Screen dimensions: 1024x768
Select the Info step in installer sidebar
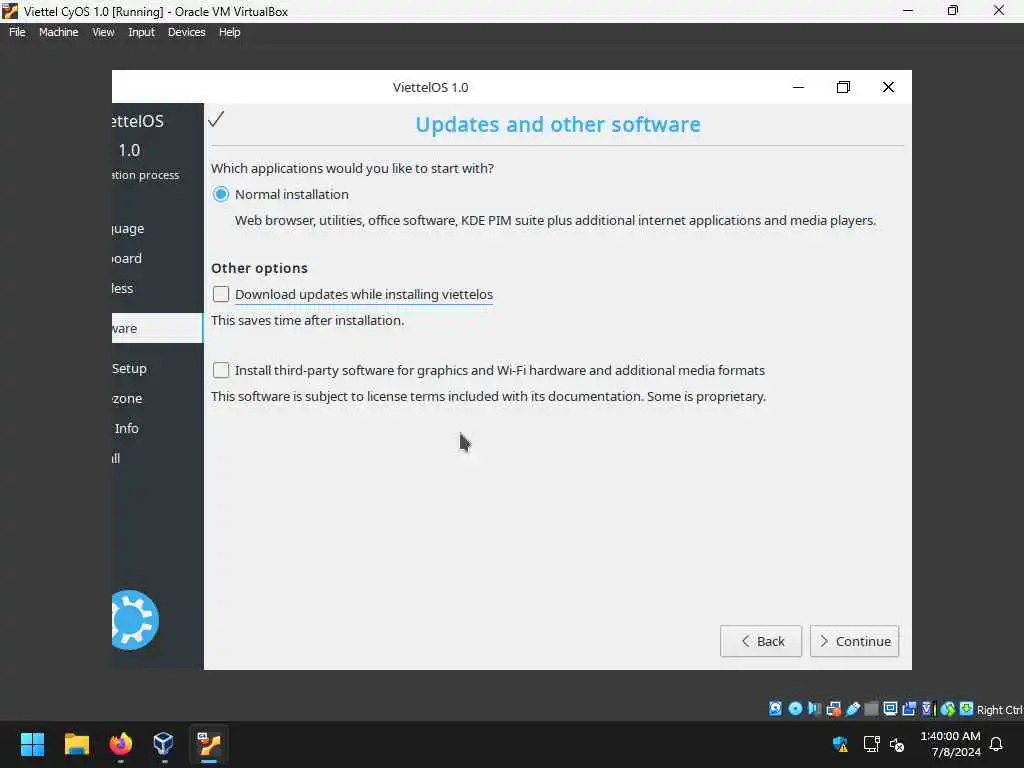127,428
